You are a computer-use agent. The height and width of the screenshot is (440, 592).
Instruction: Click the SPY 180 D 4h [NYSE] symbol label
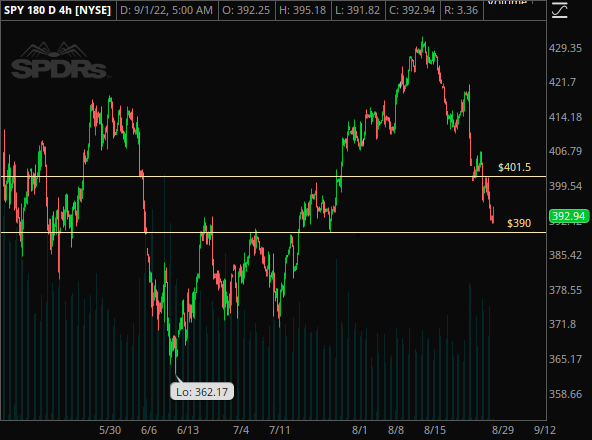58,10
